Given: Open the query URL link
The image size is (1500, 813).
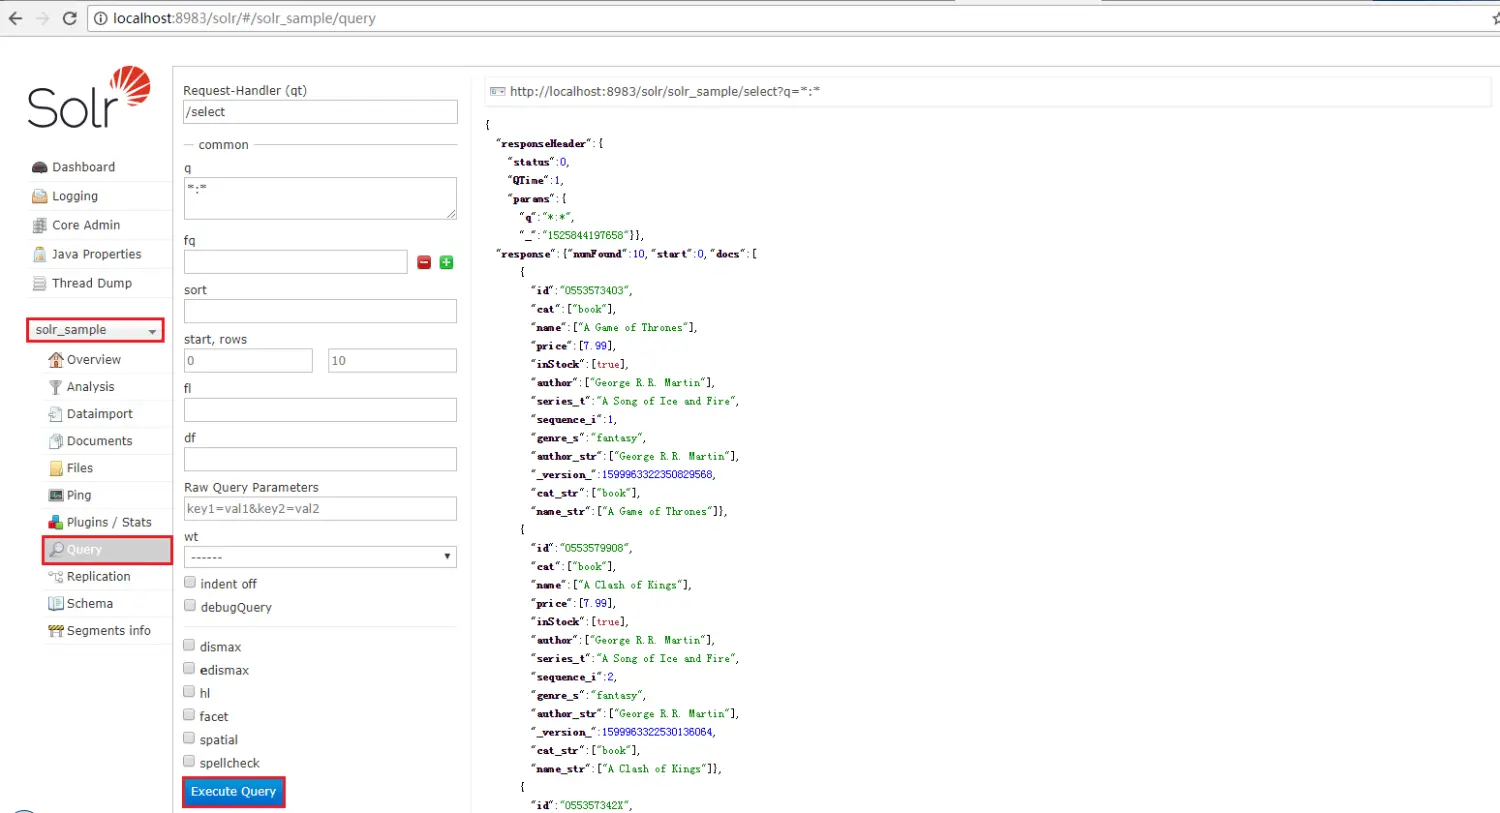Looking at the screenshot, I should [665, 91].
